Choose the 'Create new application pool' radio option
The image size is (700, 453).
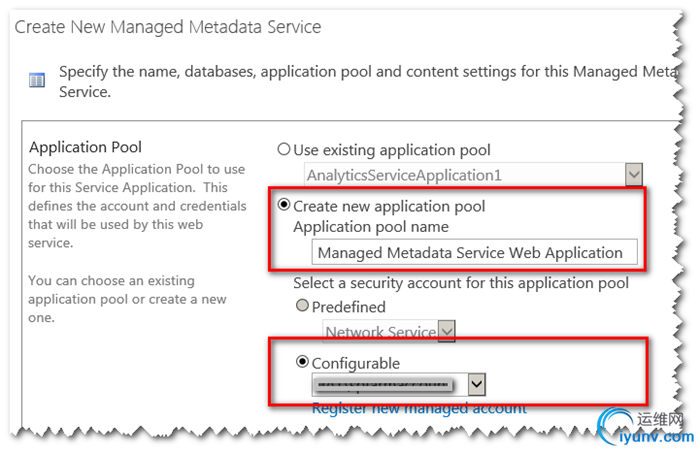[x=284, y=206]
